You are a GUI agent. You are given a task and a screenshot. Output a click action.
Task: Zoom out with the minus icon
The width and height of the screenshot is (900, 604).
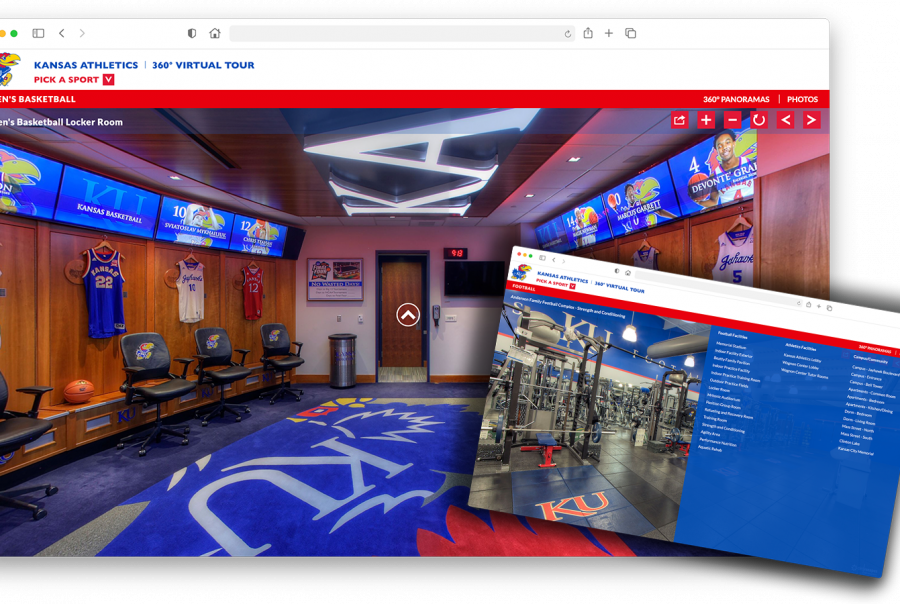pos(732,120)
